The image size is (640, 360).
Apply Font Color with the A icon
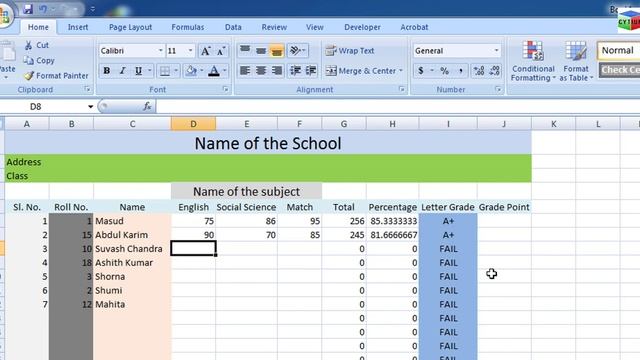pyautogui.click(x=214, y=71)
